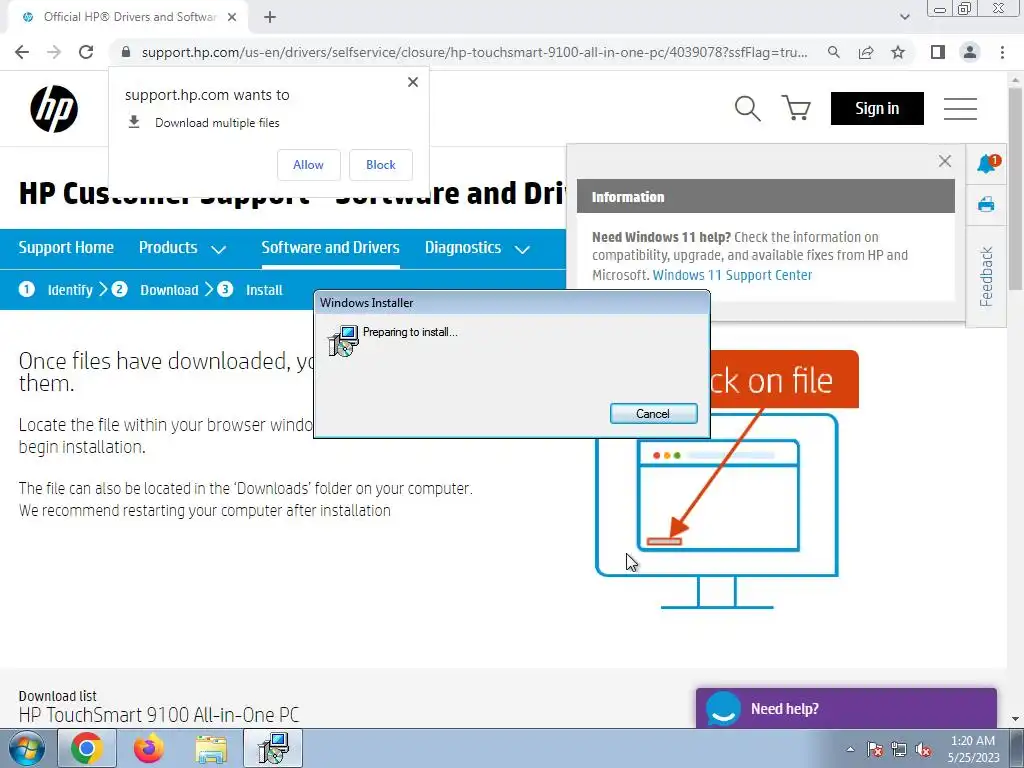Close the Information panel
The width and height of the screenshot is (1024, 768).
[944, 161]
